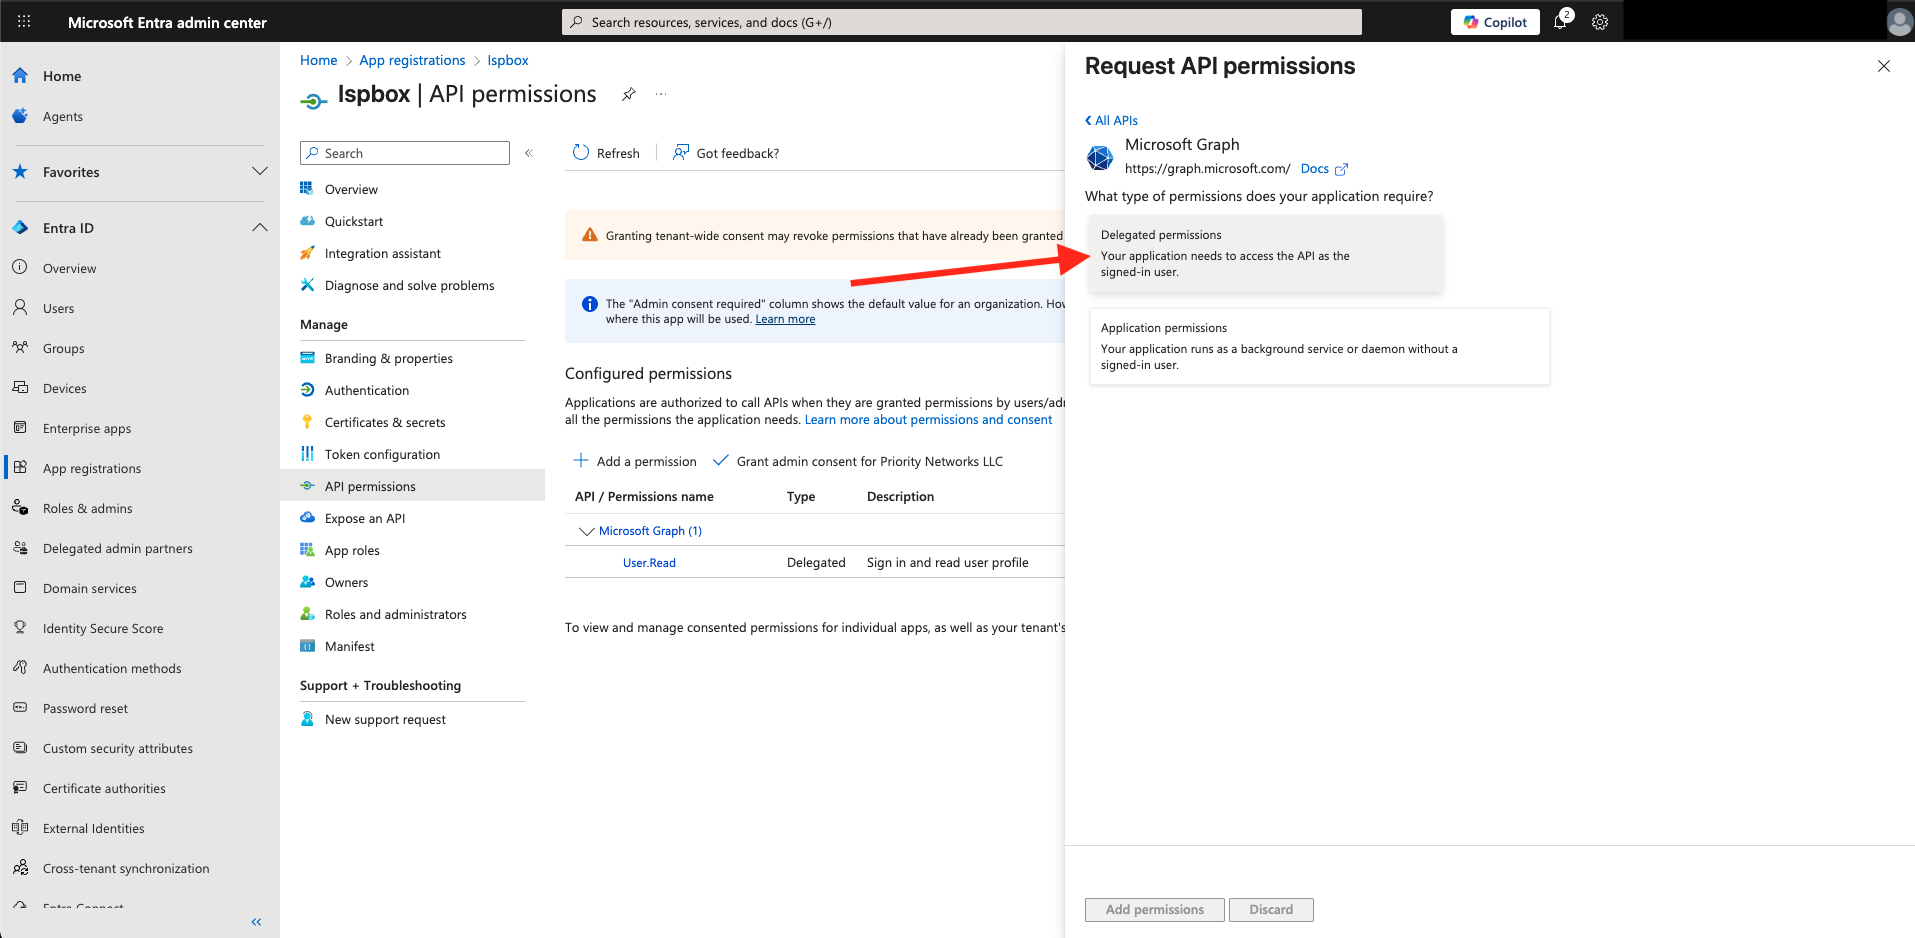Collapse the resource menu with double-chevron
Image resolution: width=1915 pixels, height=938 pixels.
[529, 153]
